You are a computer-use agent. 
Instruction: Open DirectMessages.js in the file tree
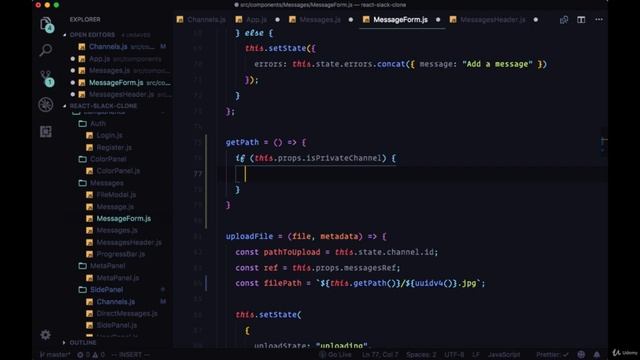click(127, 314)
